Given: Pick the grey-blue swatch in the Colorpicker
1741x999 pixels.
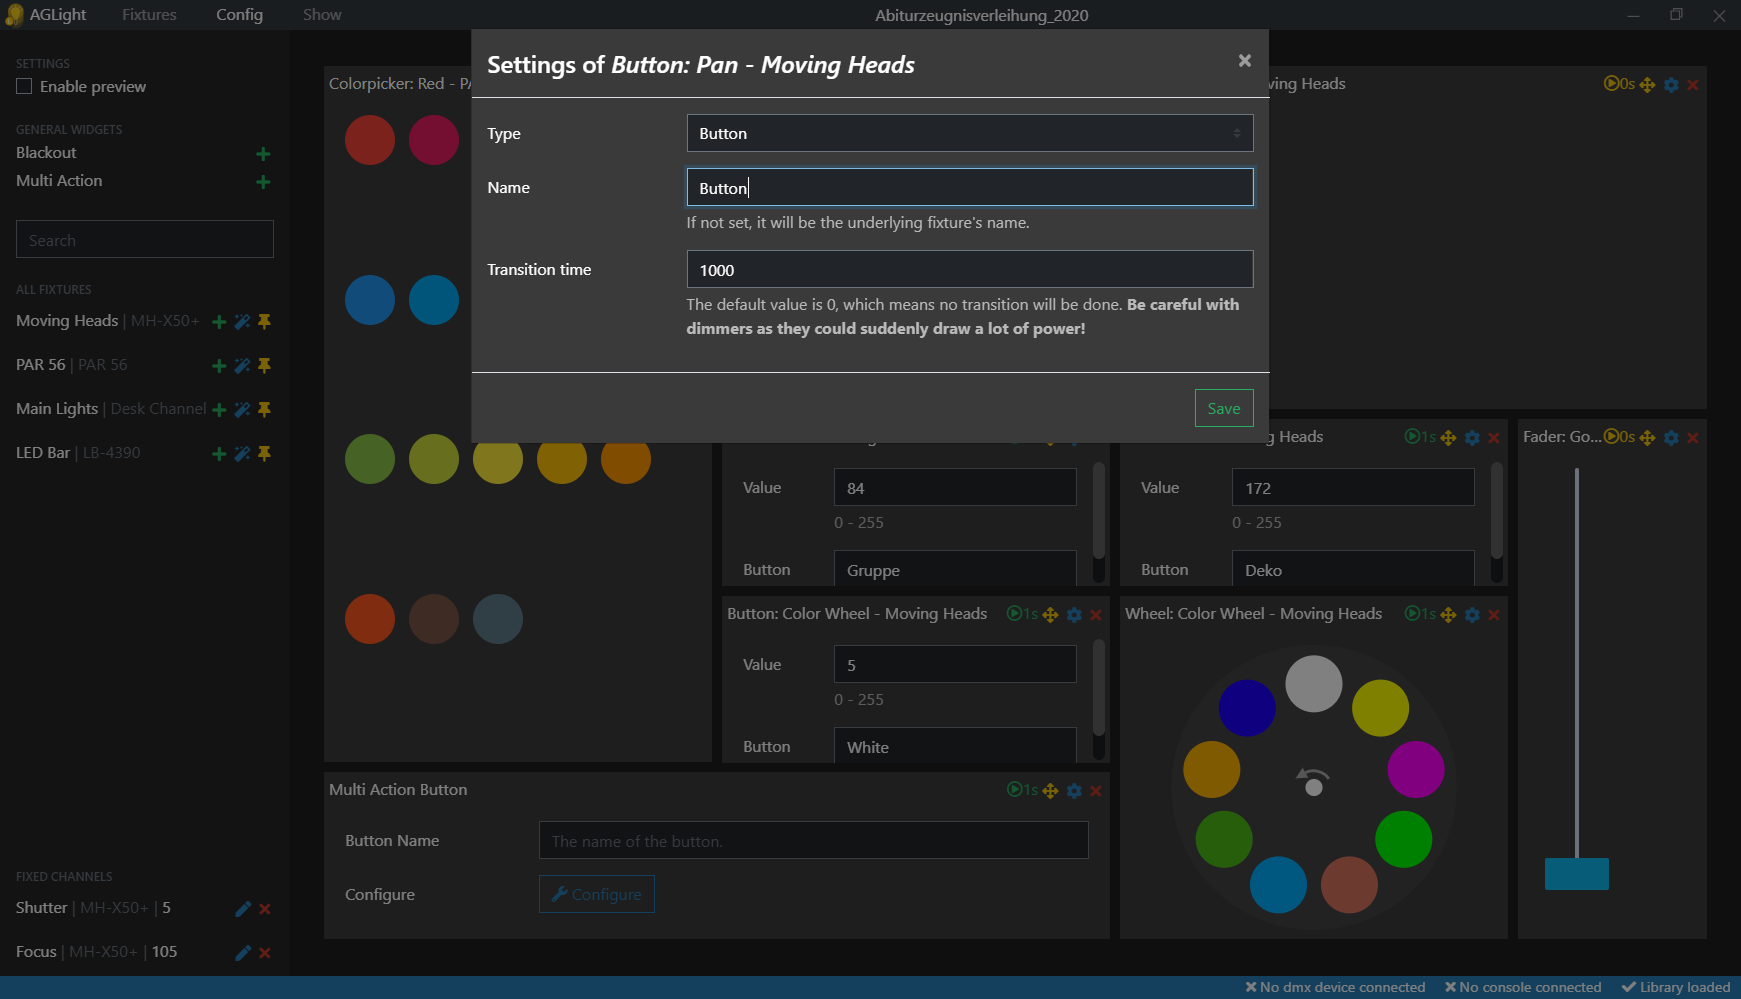Looking at the screenshot, I should [498, 619].
